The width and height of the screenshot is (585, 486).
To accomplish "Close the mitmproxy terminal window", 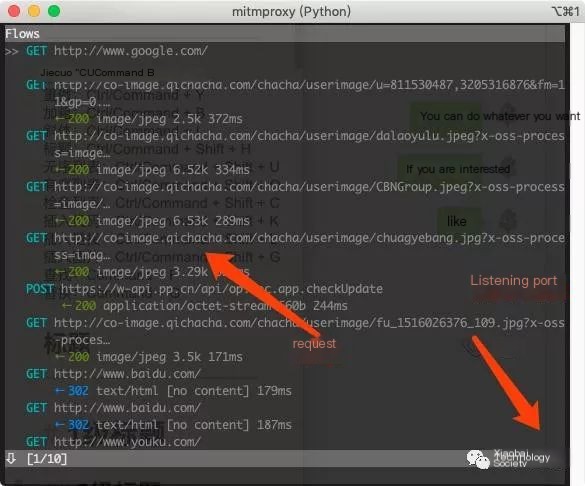I will [x=14, y=11].
